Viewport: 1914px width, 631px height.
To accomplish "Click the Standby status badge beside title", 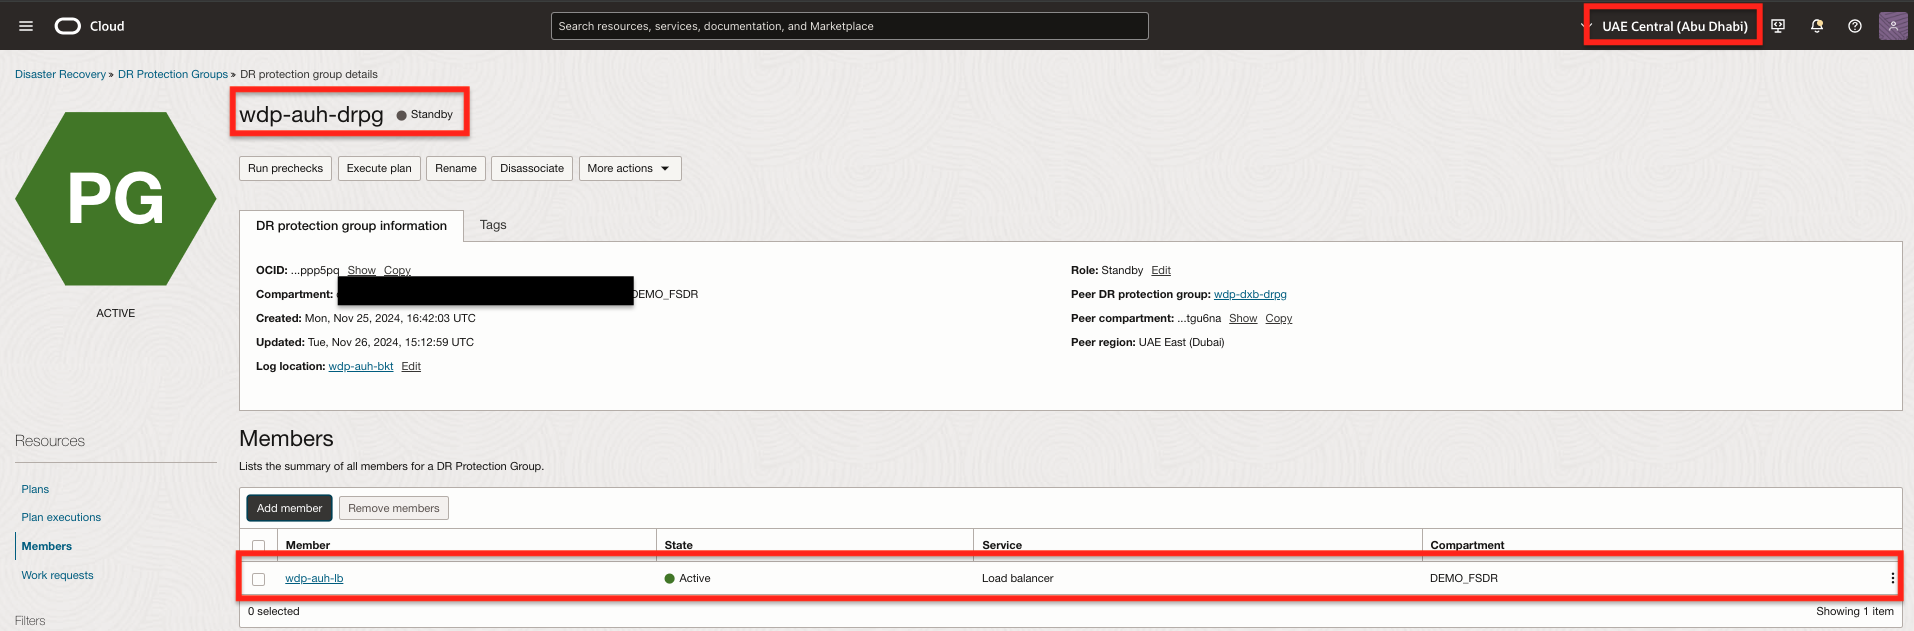I will (425, 114).
